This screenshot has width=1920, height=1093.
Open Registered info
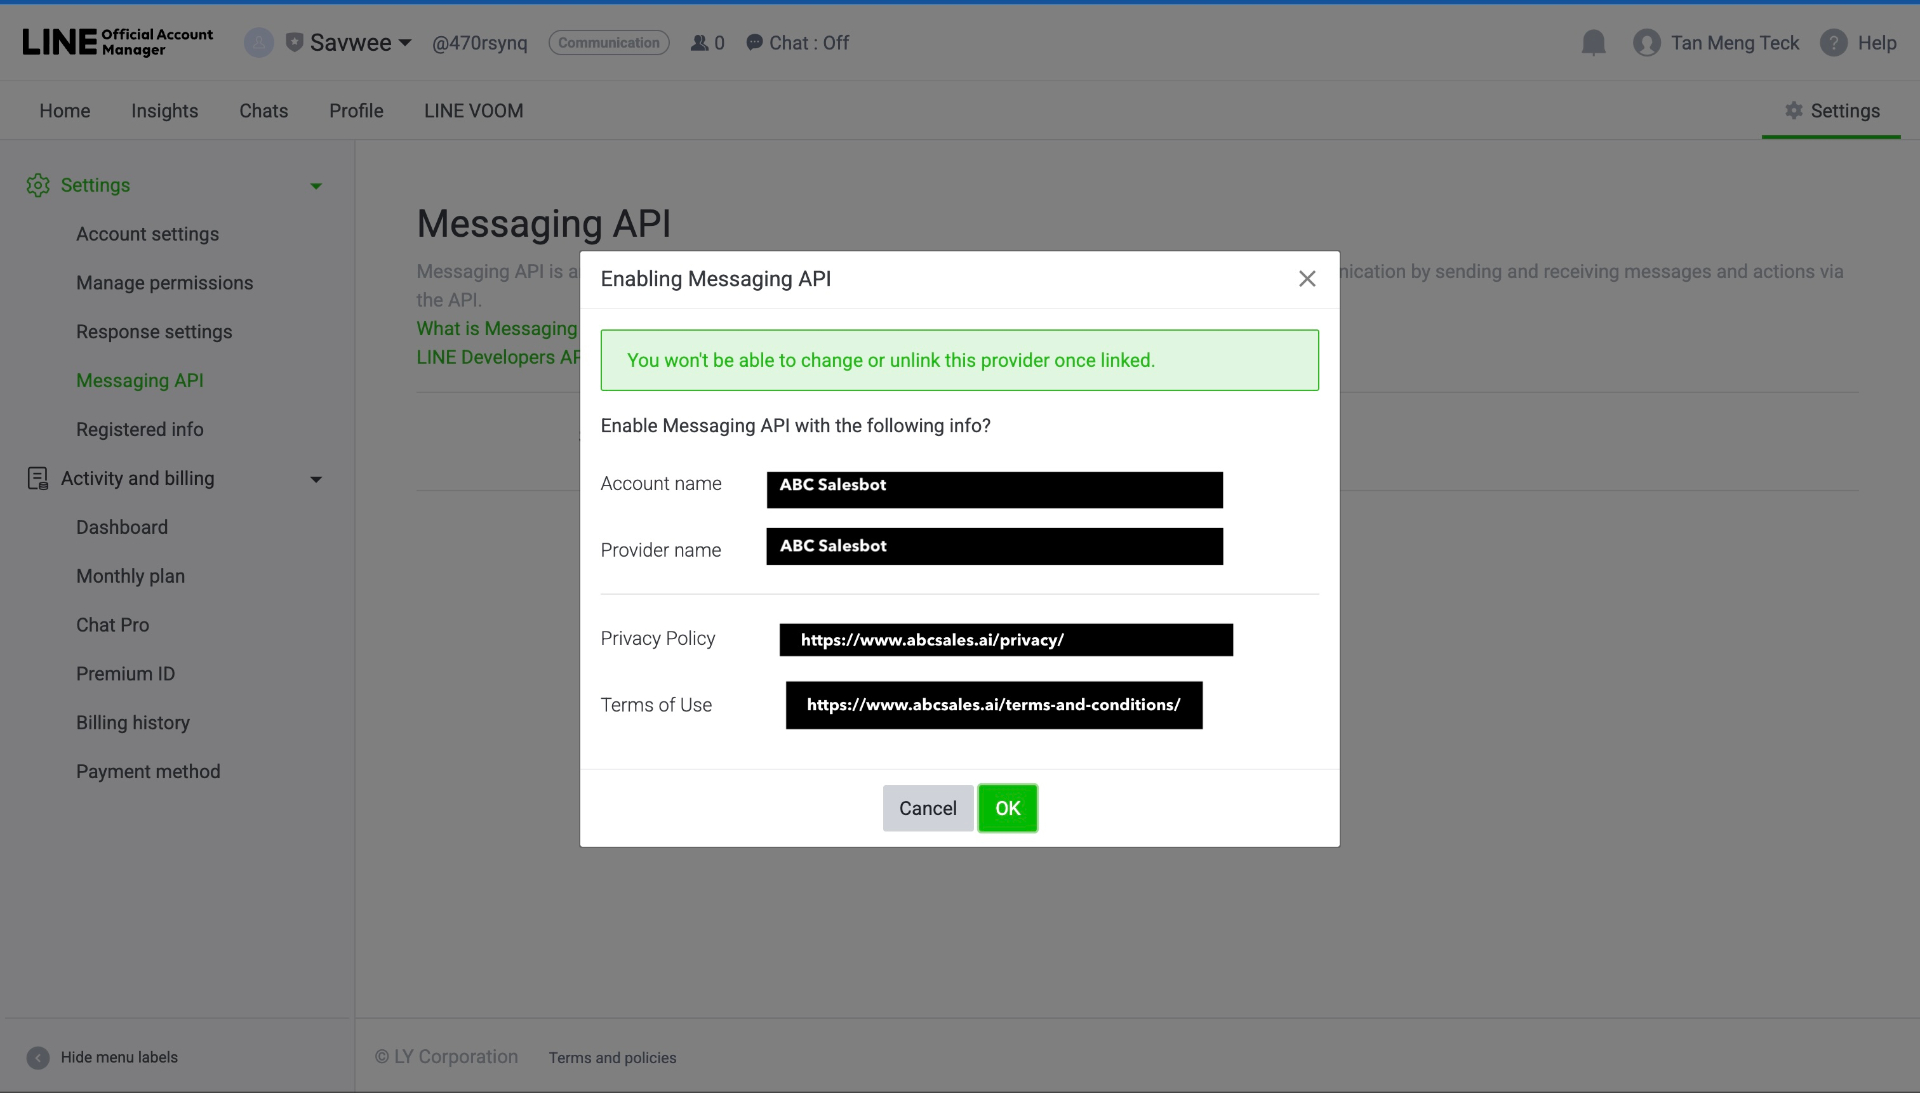[139, 430]
